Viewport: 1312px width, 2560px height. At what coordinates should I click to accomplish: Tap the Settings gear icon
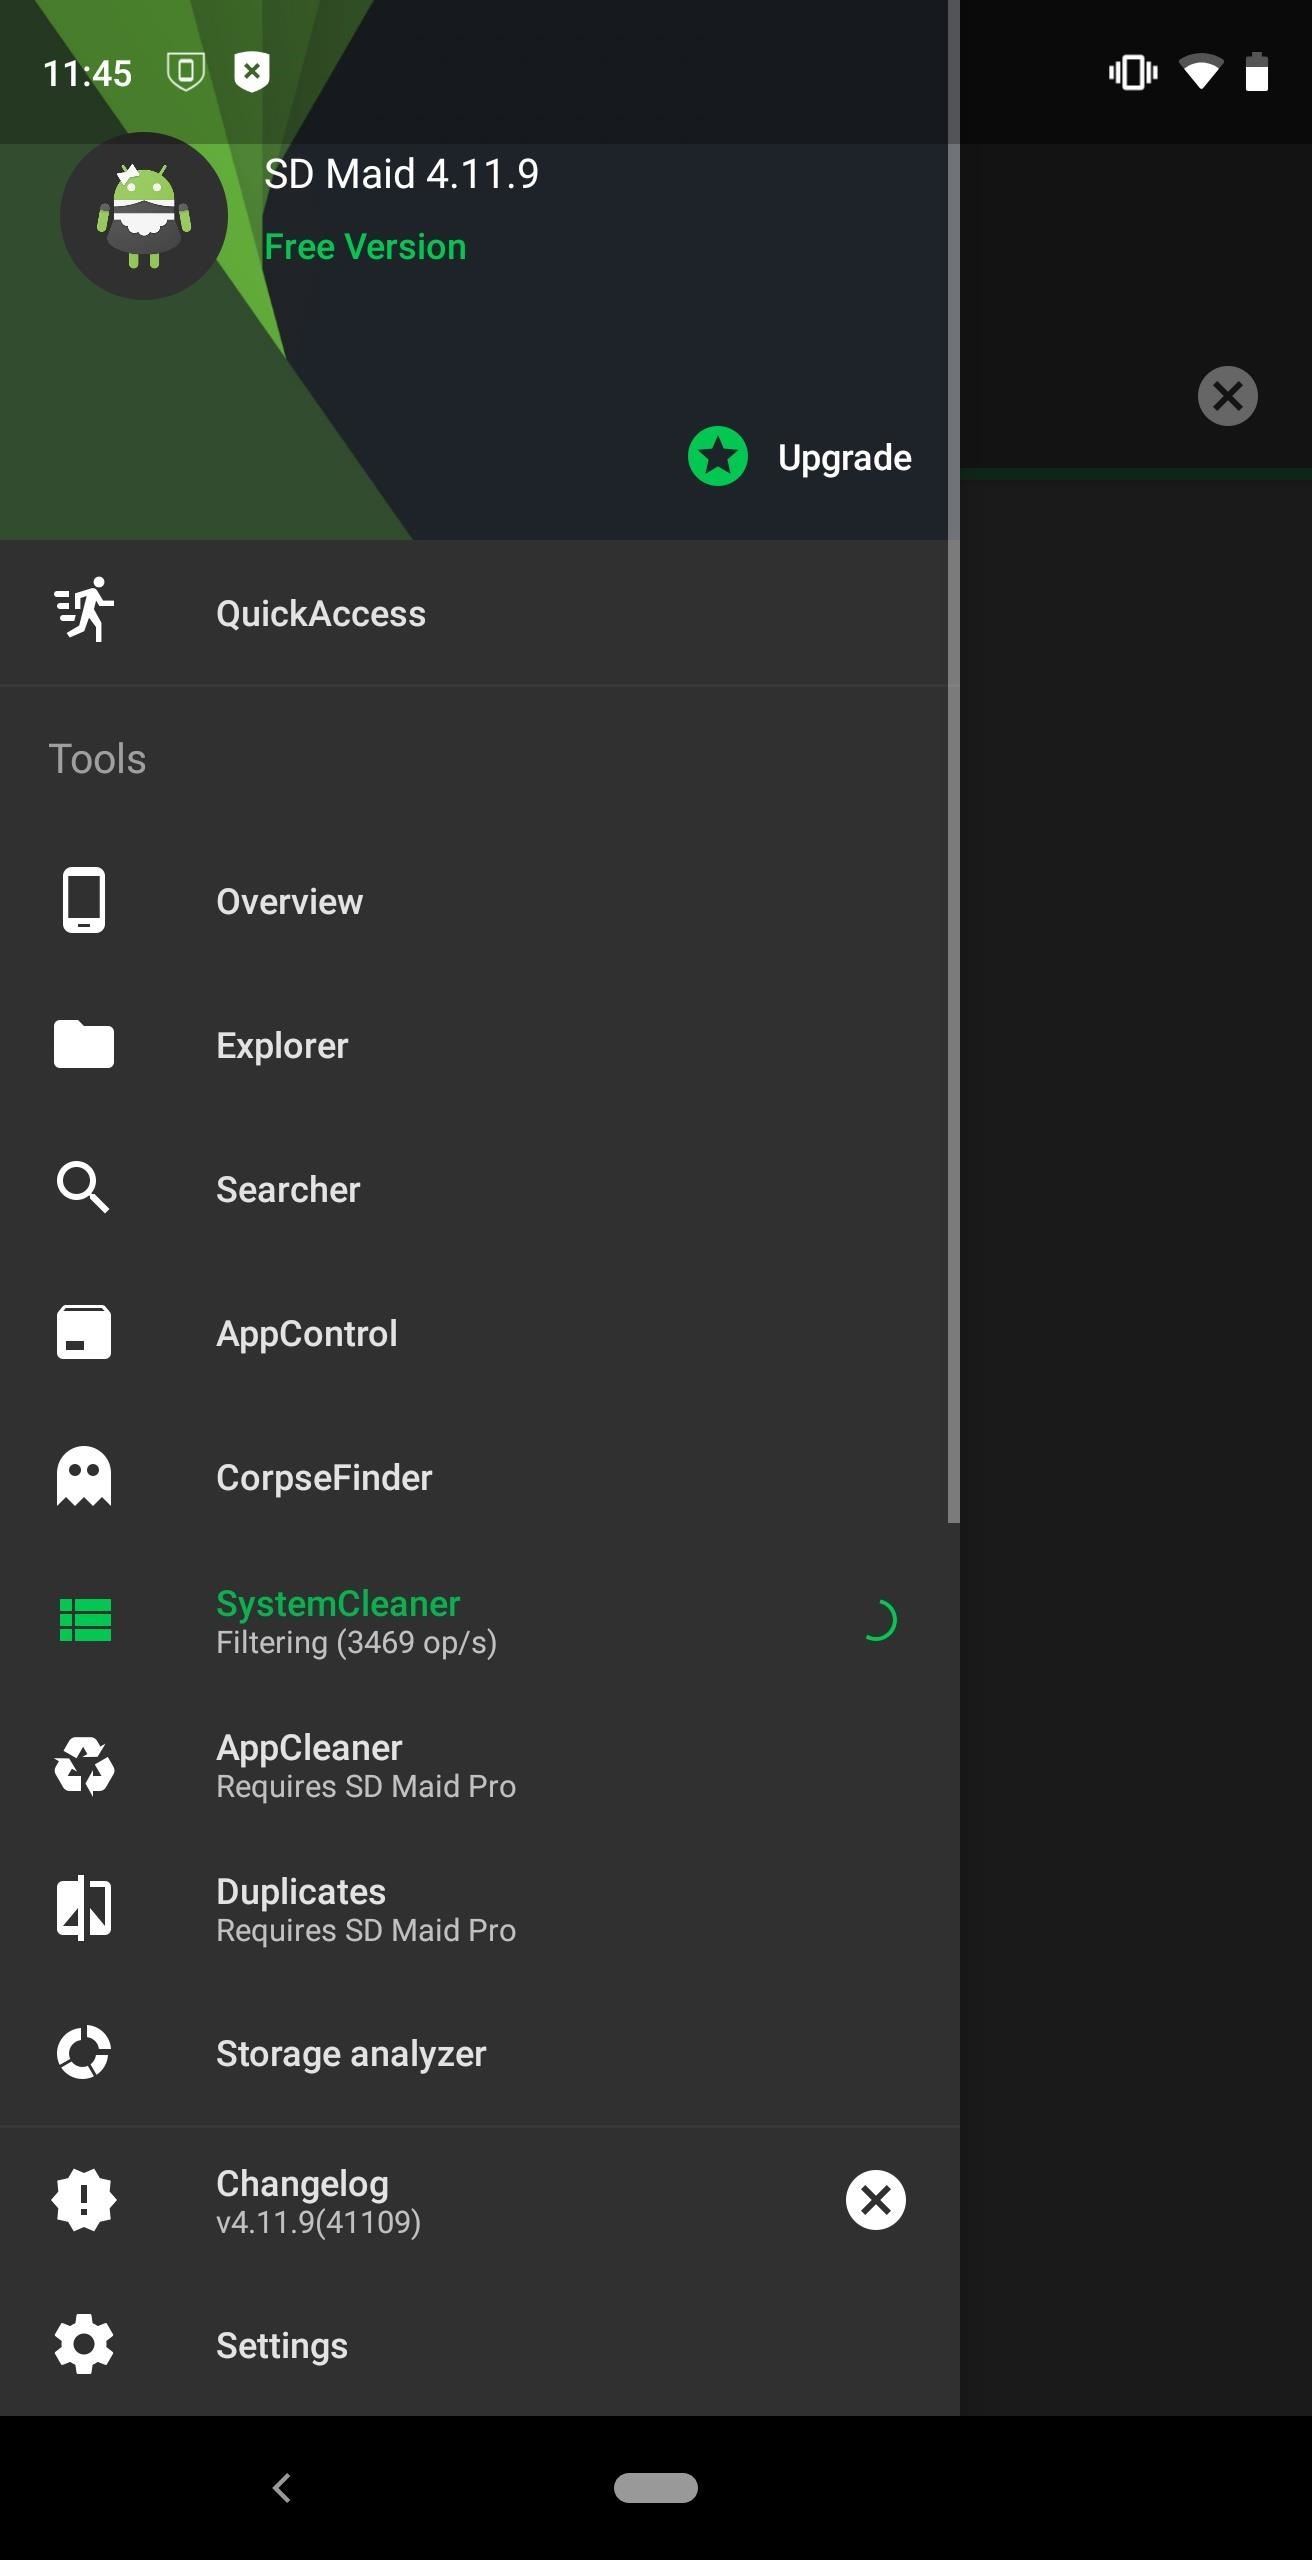[84, 2344]
